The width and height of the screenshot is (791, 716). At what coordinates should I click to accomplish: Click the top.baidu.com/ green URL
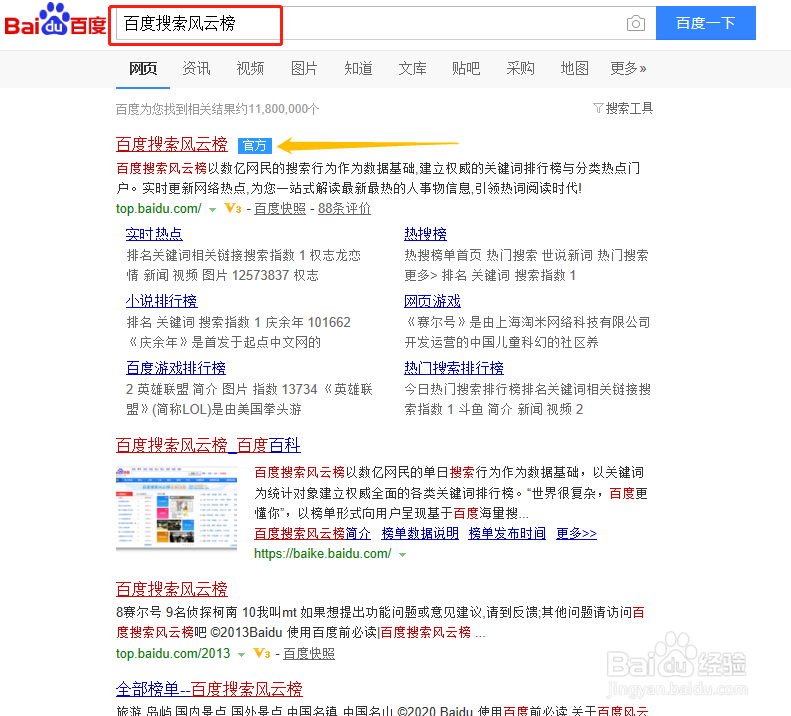(158, 208)
